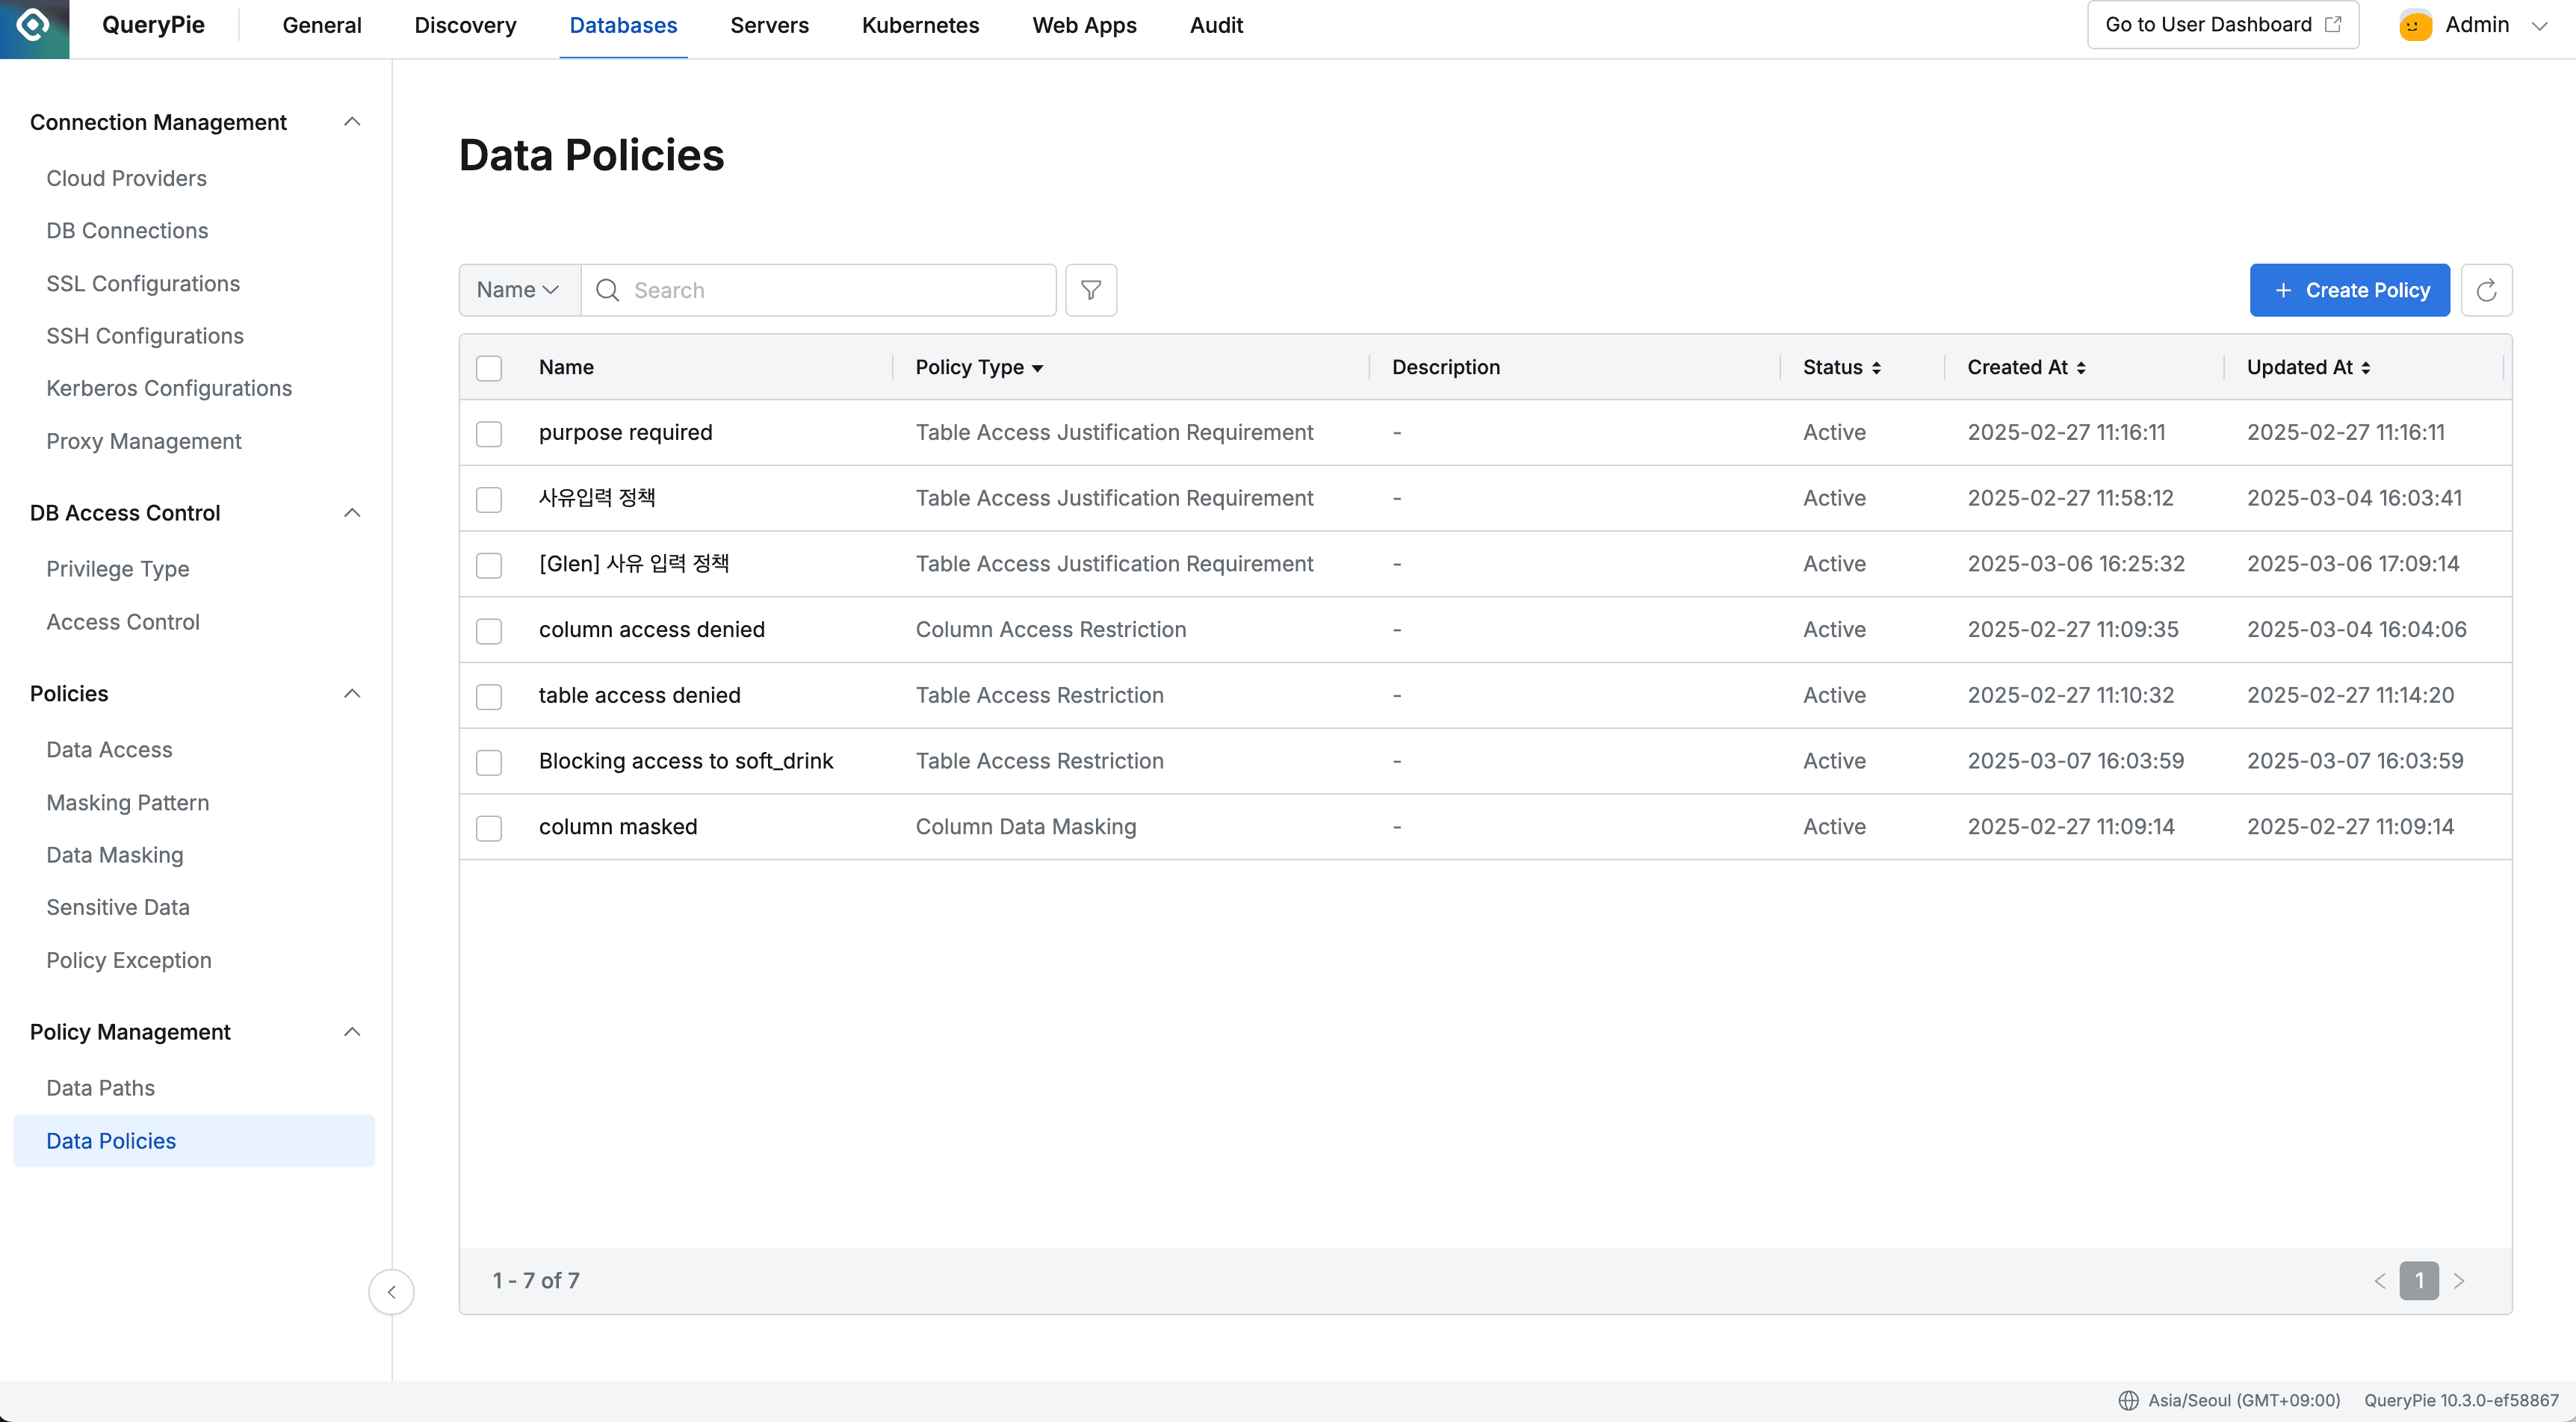
Task: Refresh the policies list
Action: click(x=2486, y=290)
